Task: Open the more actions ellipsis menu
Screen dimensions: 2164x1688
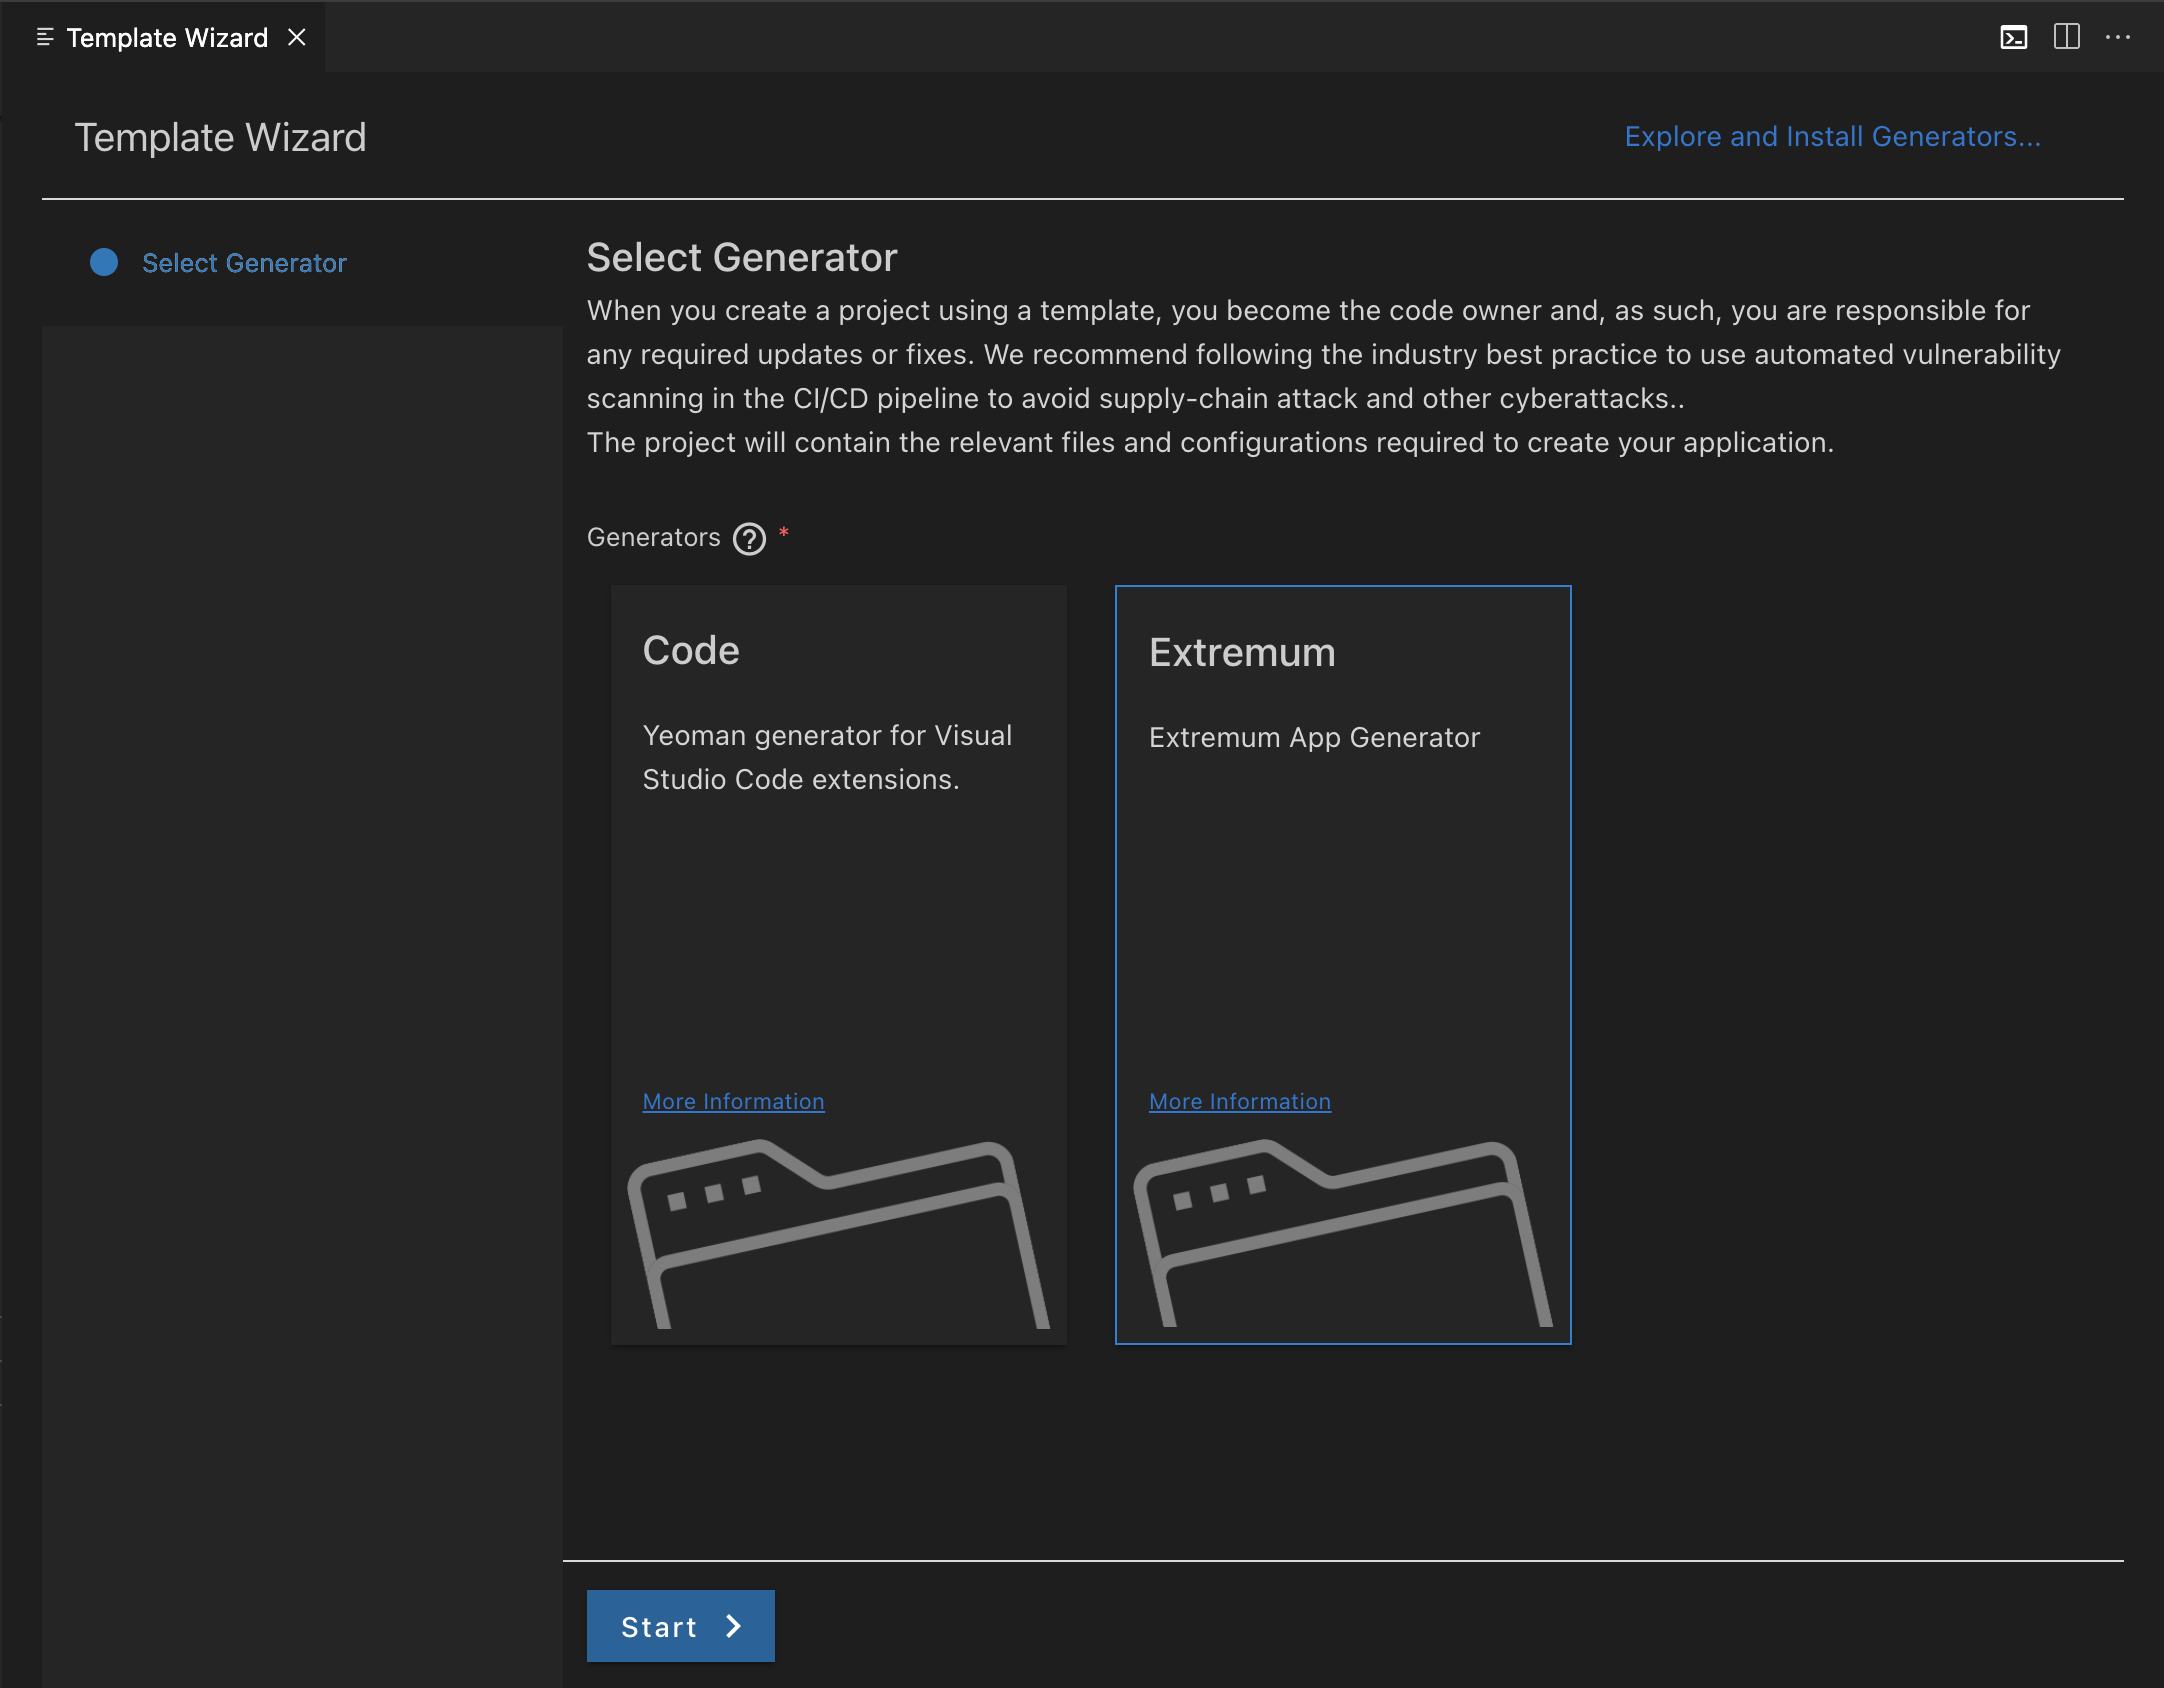Action: pyautogui.click(x=2118, y=38)
